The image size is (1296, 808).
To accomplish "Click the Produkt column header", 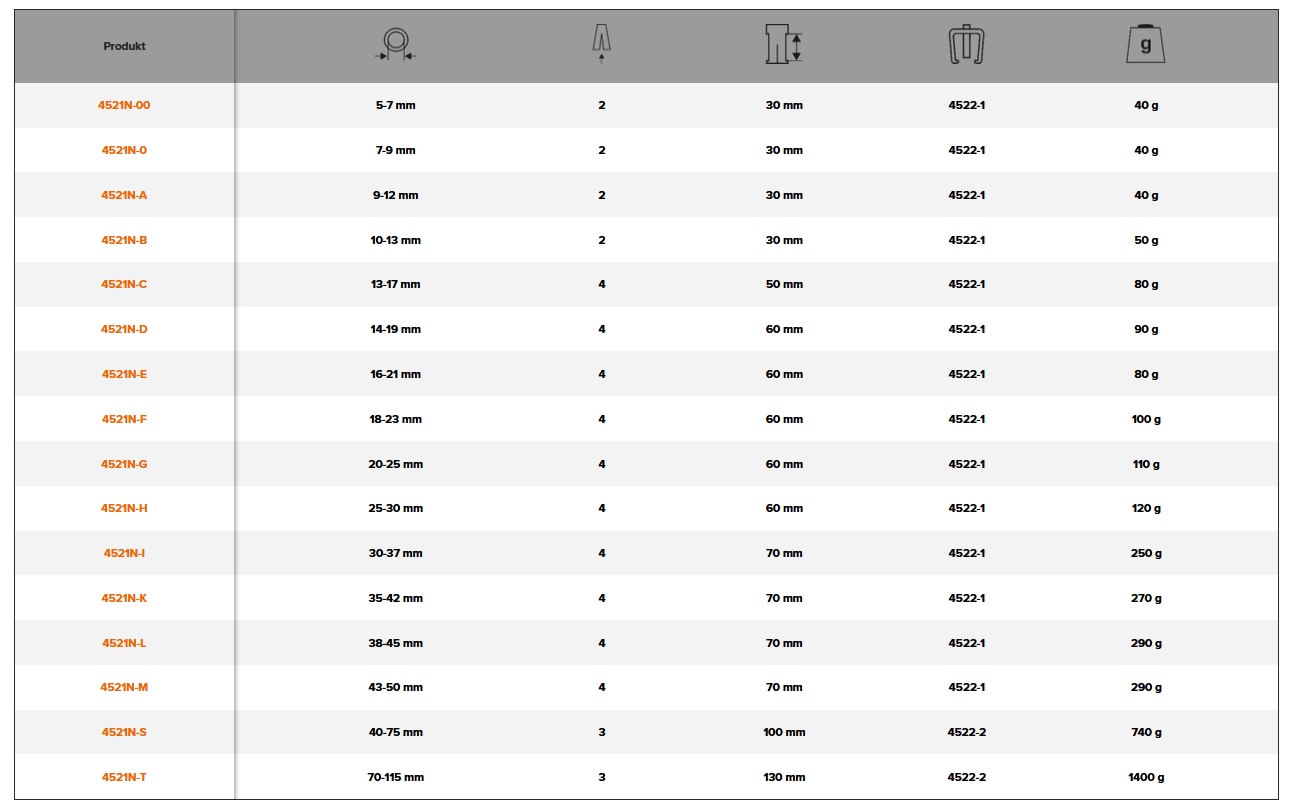I will [124, 47].
